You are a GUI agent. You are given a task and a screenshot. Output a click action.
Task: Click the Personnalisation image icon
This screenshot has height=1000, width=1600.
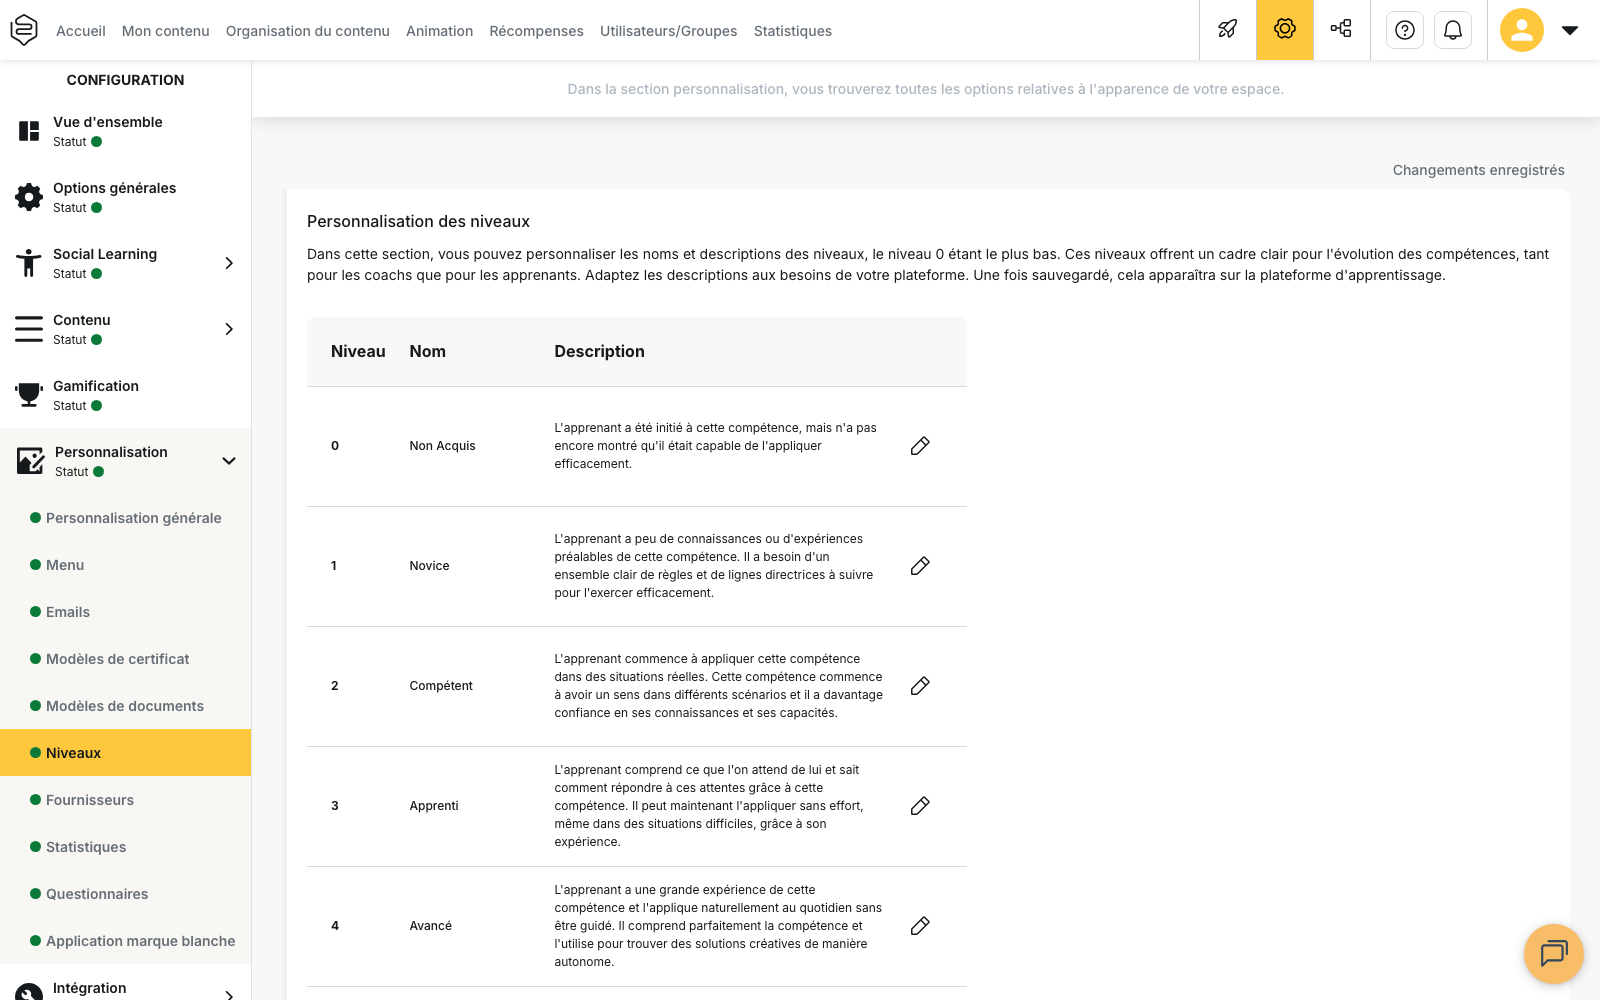pyautogui.click(x=31, y=461)
